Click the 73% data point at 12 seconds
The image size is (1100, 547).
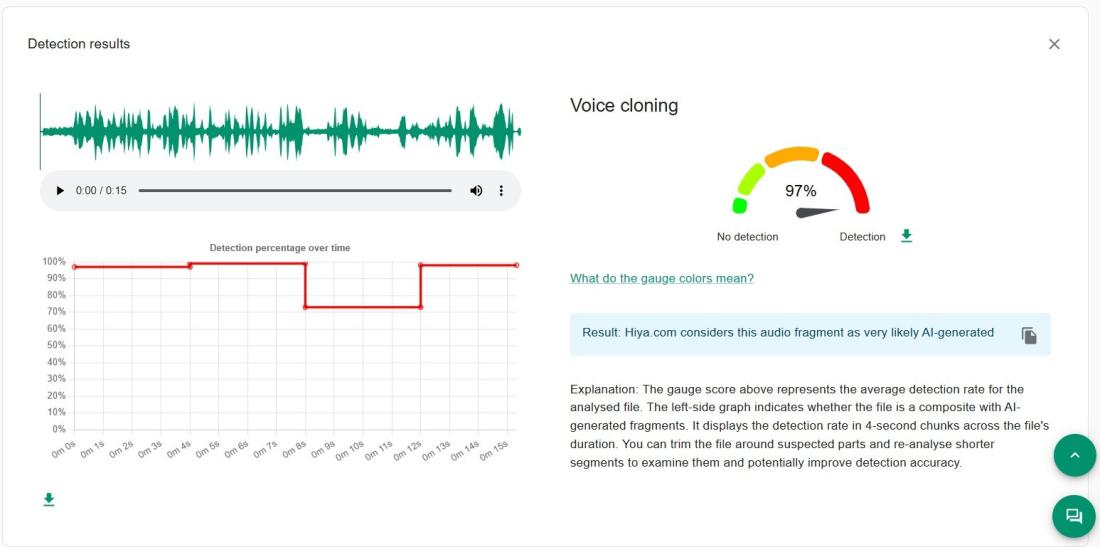(420, 307)
